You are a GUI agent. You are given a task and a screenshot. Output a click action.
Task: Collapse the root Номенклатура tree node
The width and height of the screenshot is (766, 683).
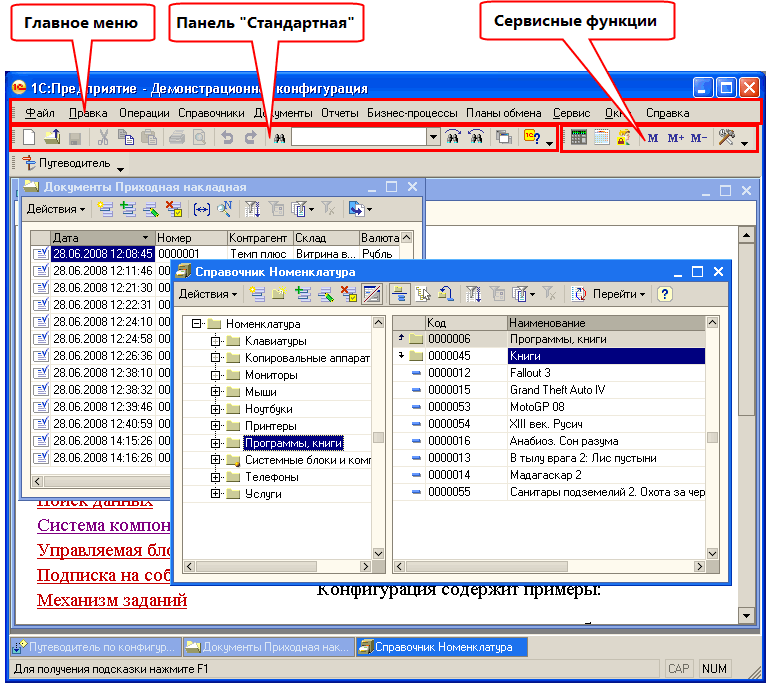[196, 324]
